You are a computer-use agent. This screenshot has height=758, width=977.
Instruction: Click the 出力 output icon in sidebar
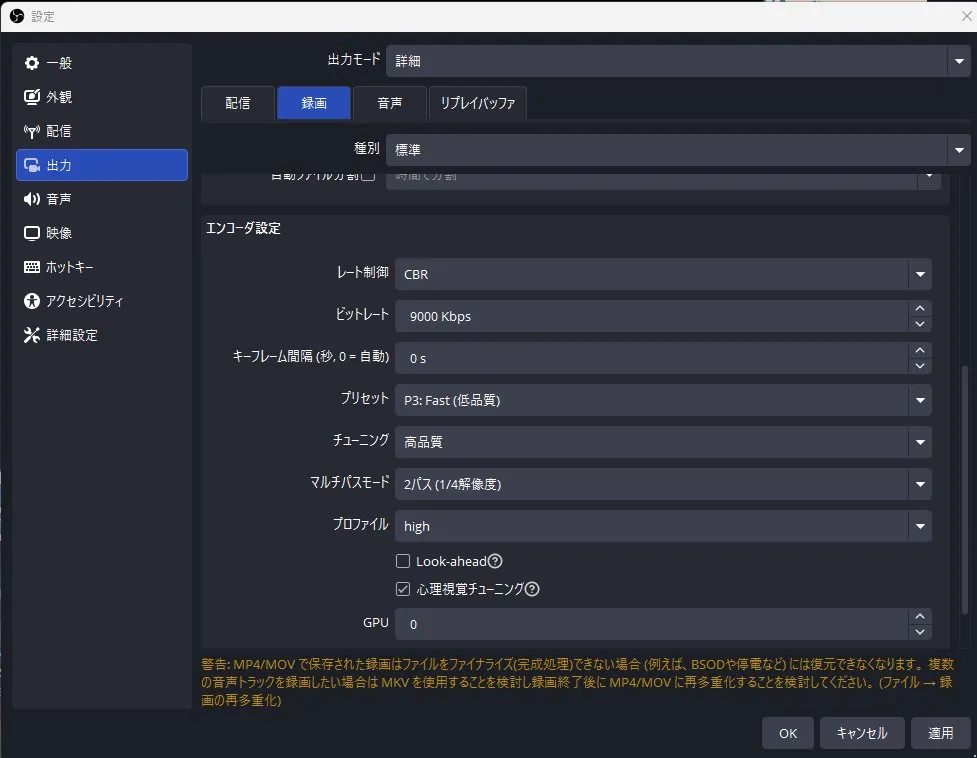point(32,165)
